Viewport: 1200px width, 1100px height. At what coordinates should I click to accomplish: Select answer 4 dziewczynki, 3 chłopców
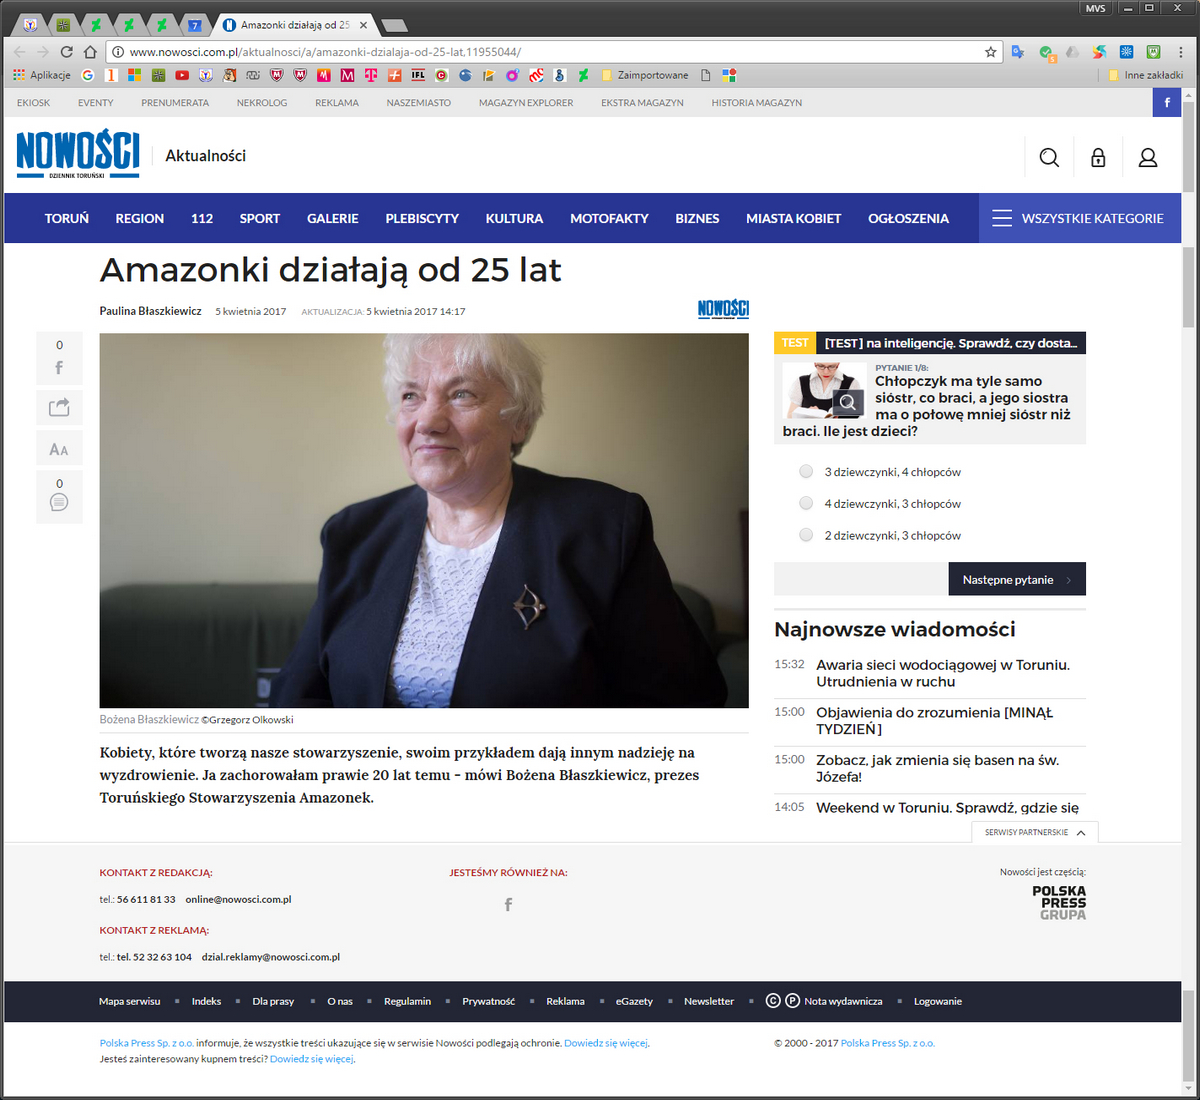point(806,504)
